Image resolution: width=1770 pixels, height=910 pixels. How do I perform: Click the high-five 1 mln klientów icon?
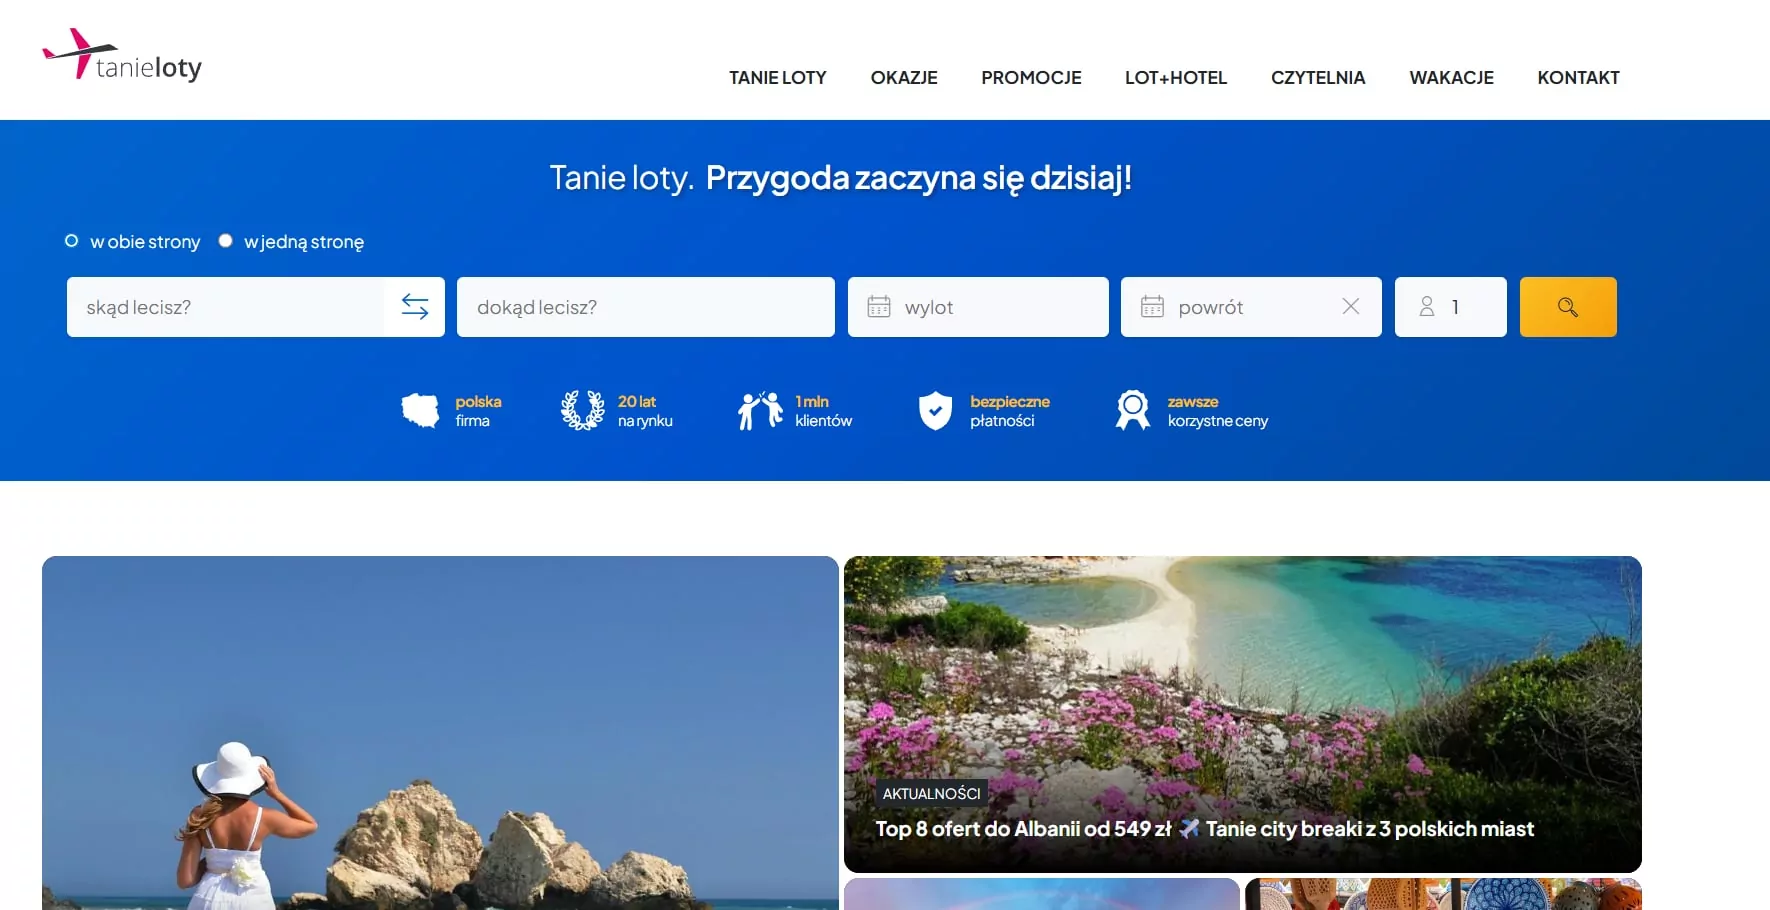tap(760, 411)
